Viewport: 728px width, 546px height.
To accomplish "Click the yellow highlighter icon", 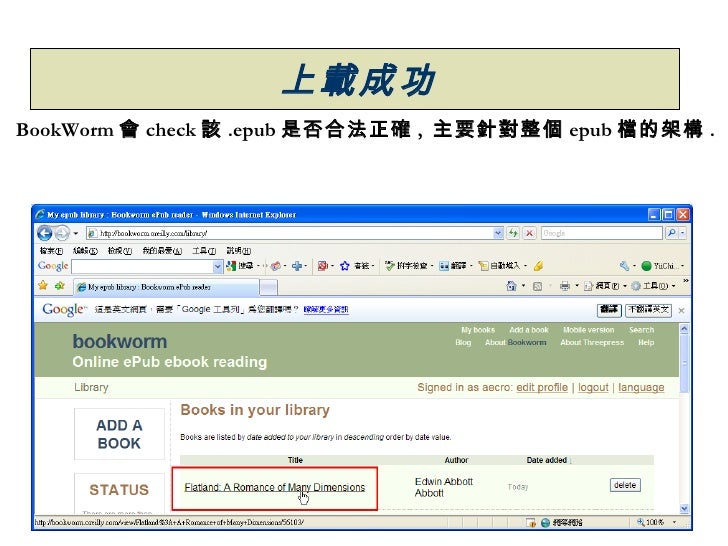I will [538, 266].
